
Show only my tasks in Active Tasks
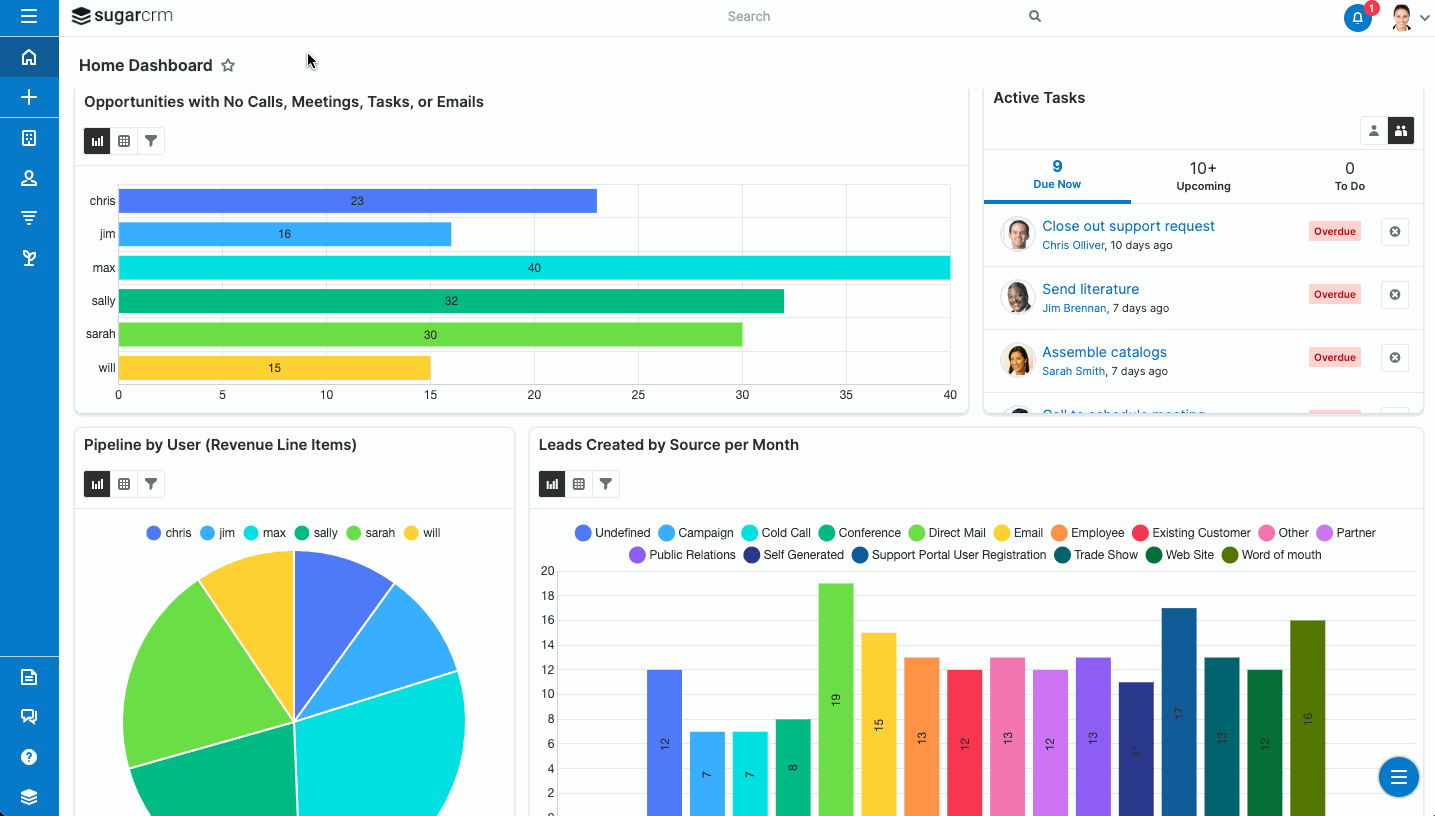pos(1374,131)
